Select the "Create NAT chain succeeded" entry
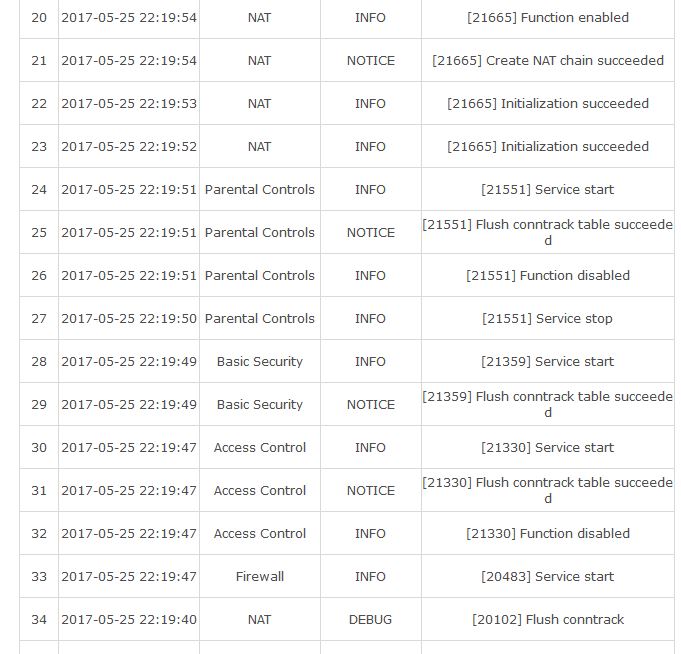Image resolution: width=681 pixels, height=654 pixels. (547, 61)
